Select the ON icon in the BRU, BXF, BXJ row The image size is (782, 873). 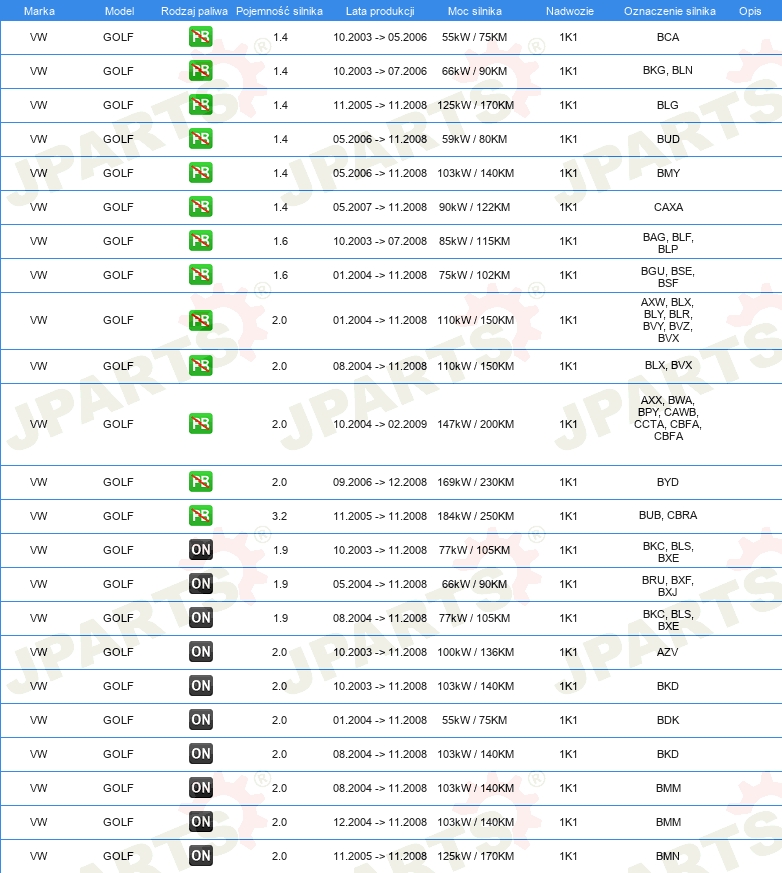click(x=200, y=583)
